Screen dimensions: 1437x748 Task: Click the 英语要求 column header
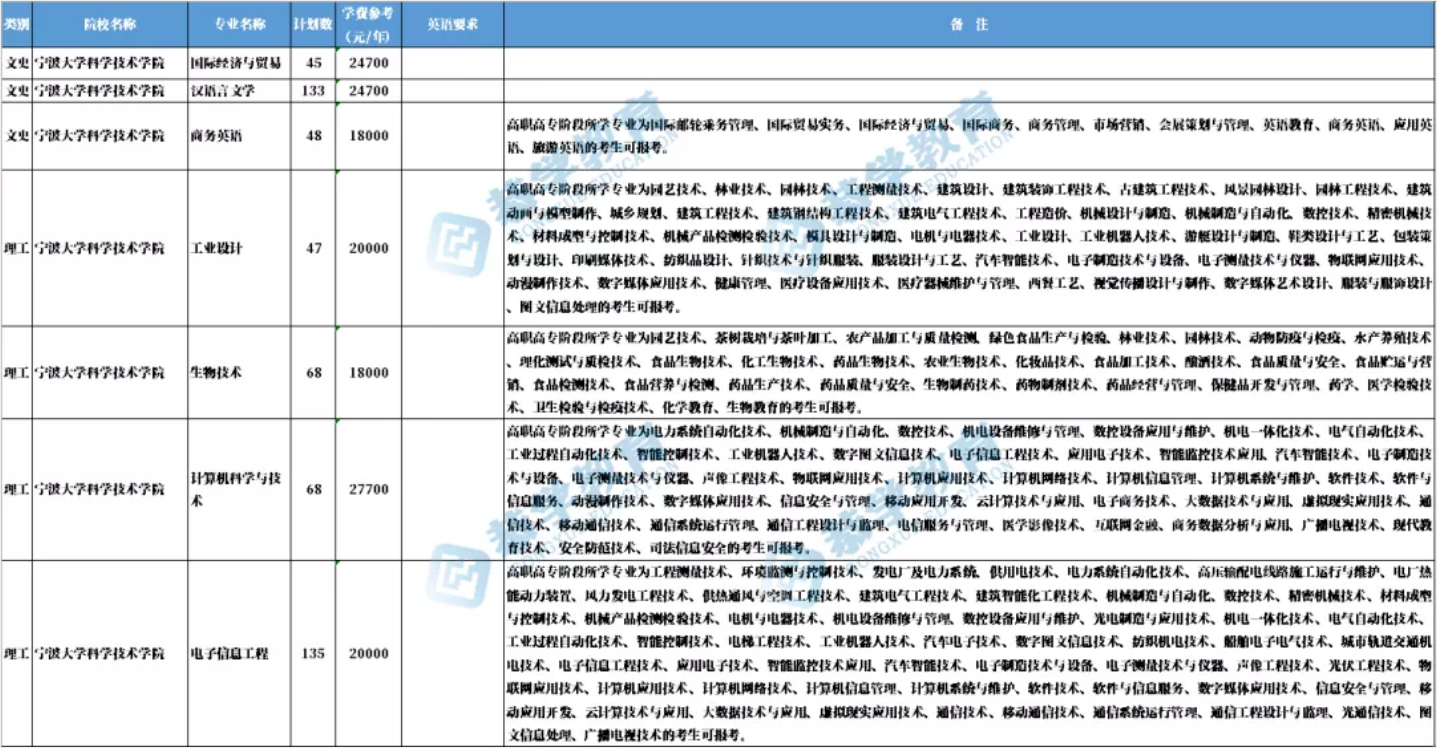pos(452,24)
